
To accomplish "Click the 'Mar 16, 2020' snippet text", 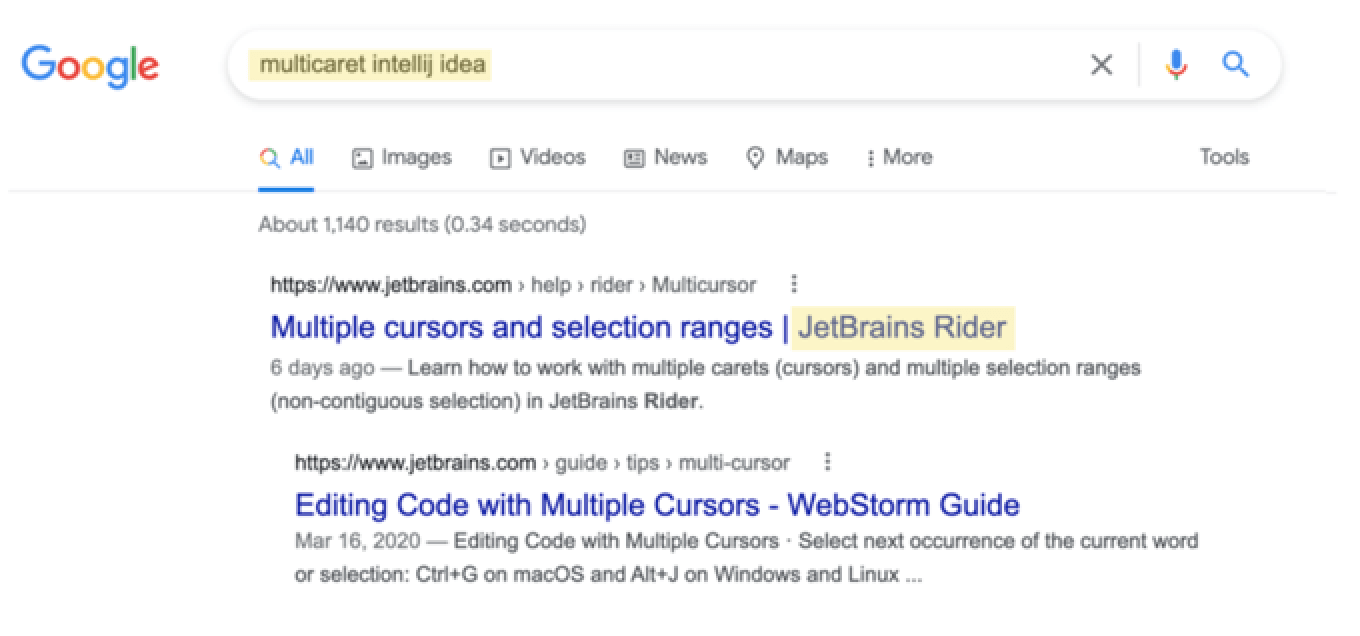I will (359, 541).
